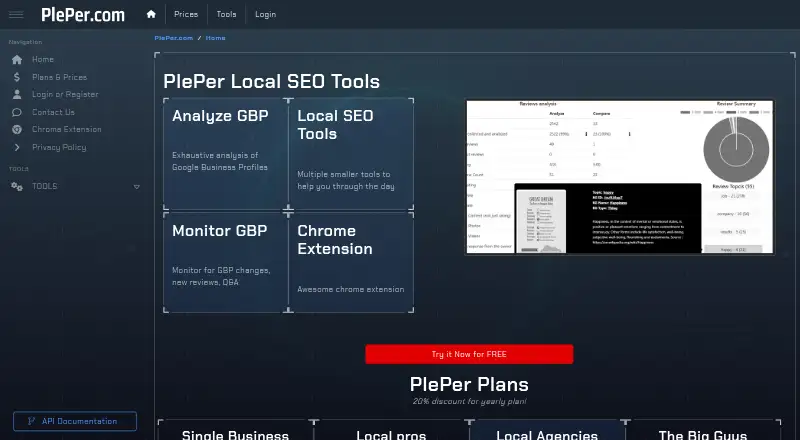Go to Home in sidebar navigation

43,59
